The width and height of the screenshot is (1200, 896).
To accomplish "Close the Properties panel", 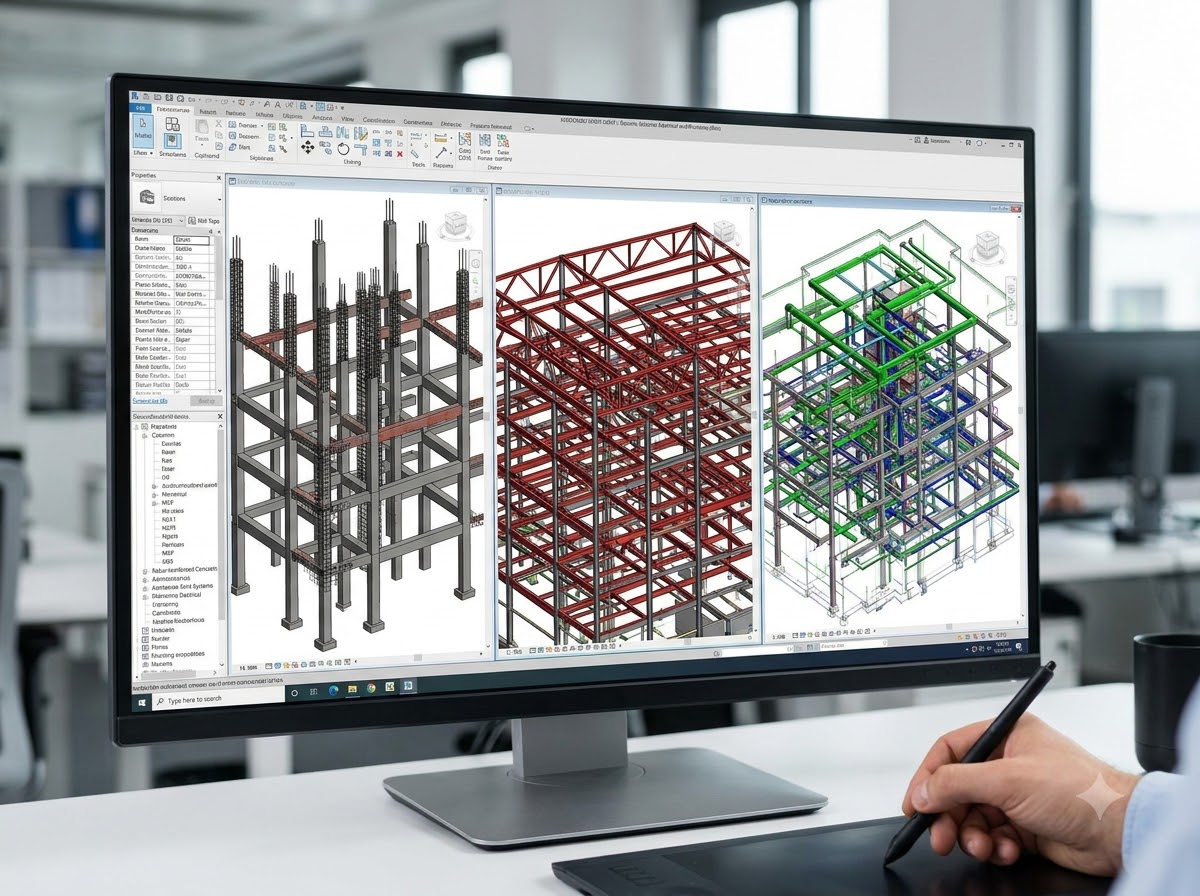I will [x=219, y=178].
